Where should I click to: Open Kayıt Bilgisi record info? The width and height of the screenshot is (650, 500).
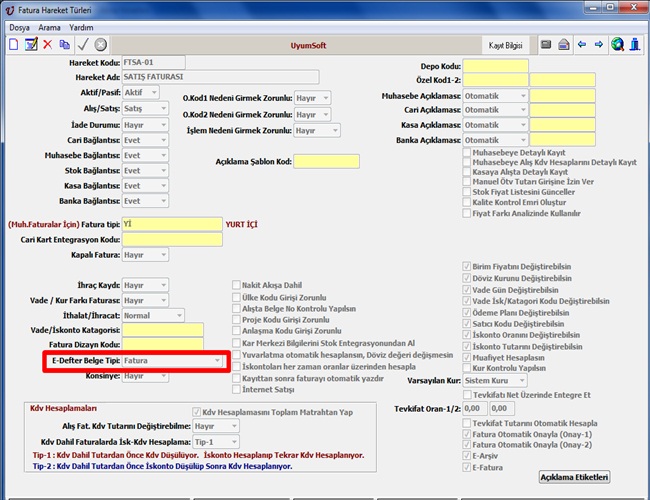pyautogui.click(x=505, y=45)
